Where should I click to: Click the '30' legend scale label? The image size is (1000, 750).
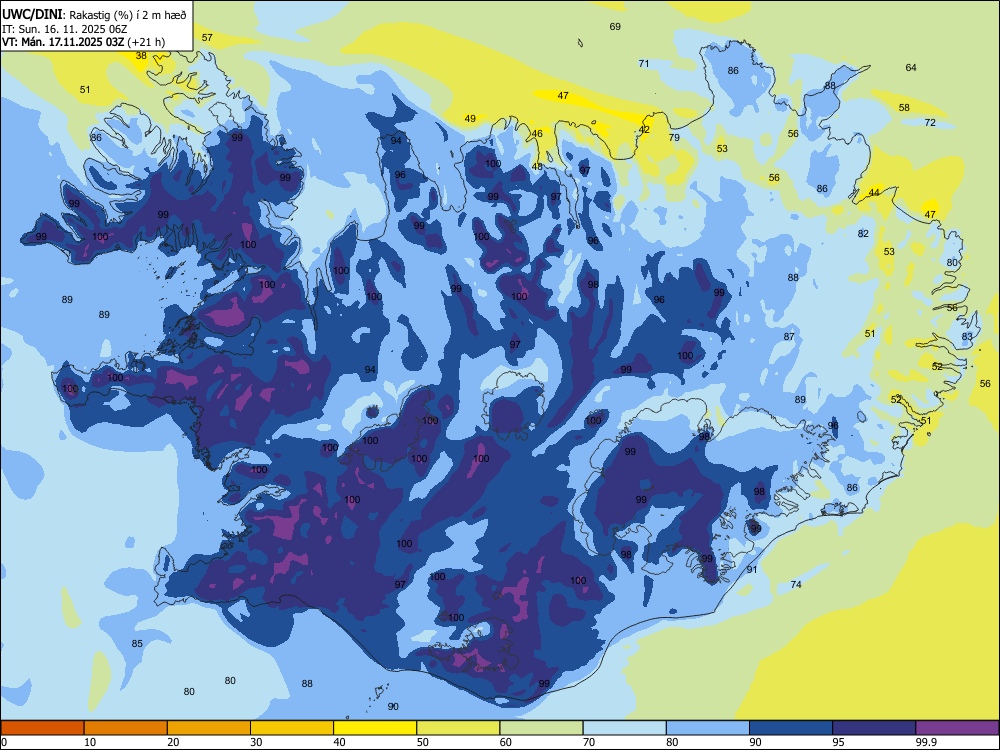[x=256, y=742]
